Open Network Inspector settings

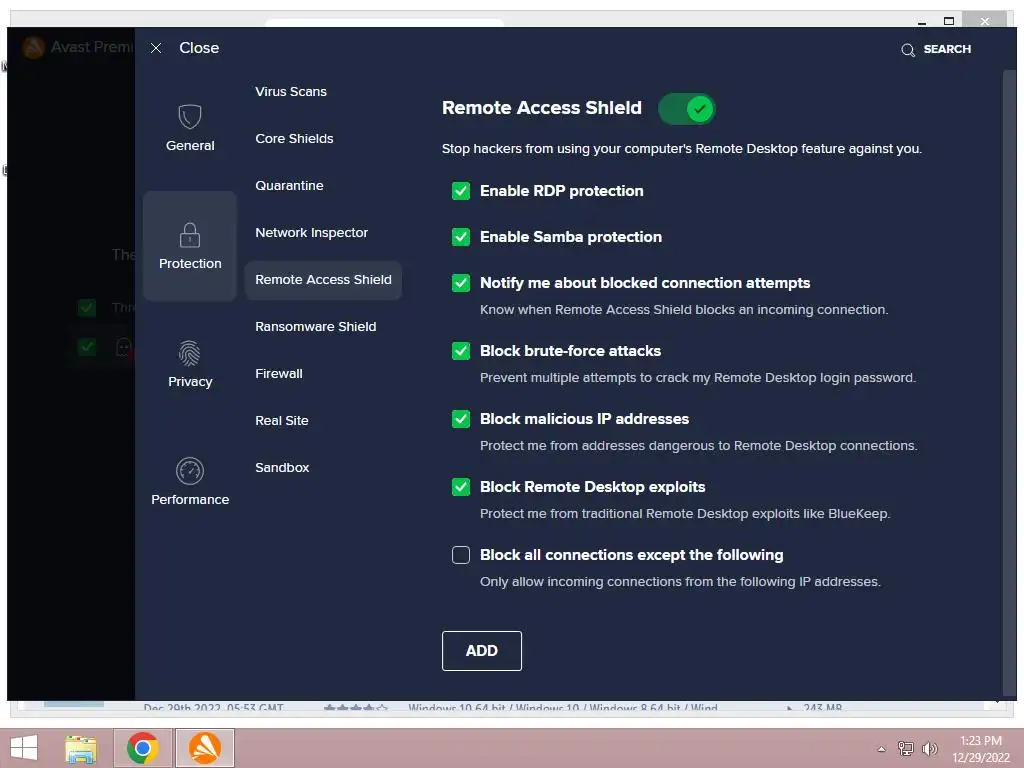pos(311,232)
